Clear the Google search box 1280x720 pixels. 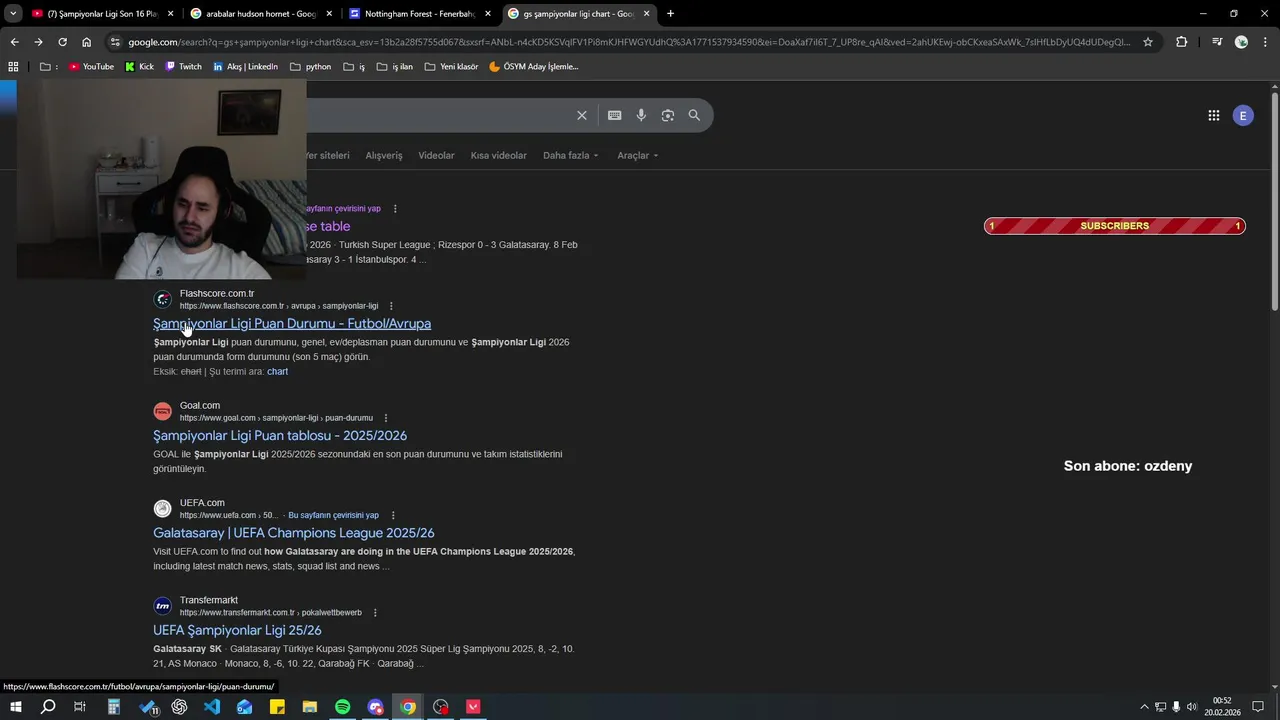click(x=582, y=115)
